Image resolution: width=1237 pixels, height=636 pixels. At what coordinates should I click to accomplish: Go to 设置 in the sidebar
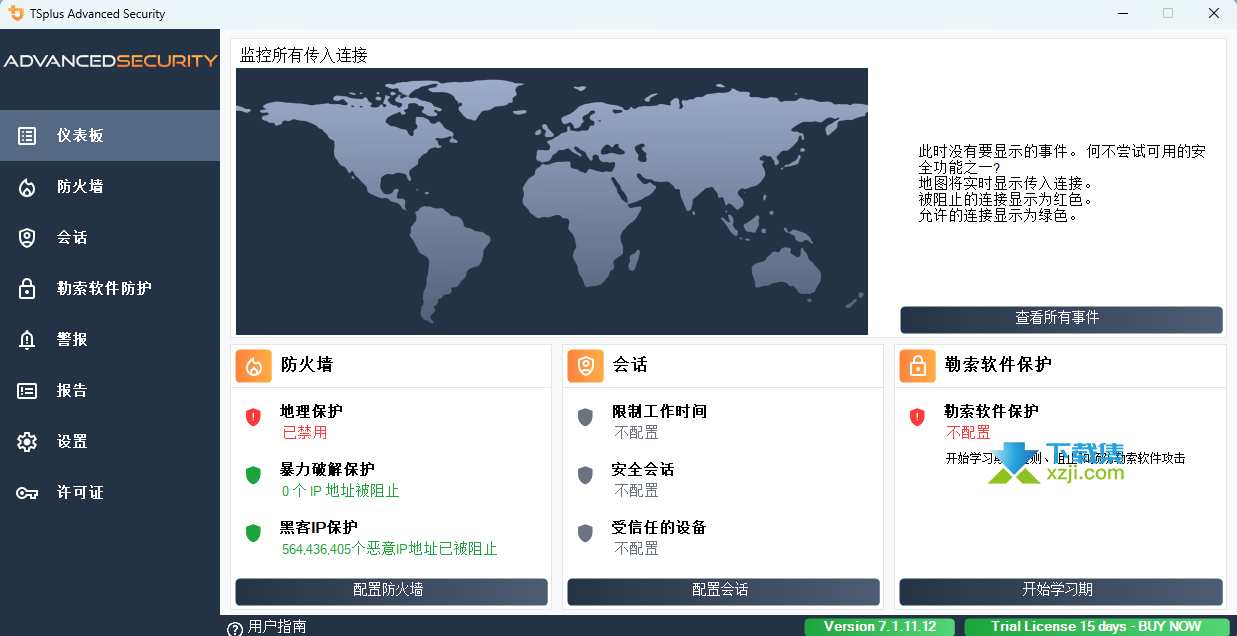(x=110, y=441)
